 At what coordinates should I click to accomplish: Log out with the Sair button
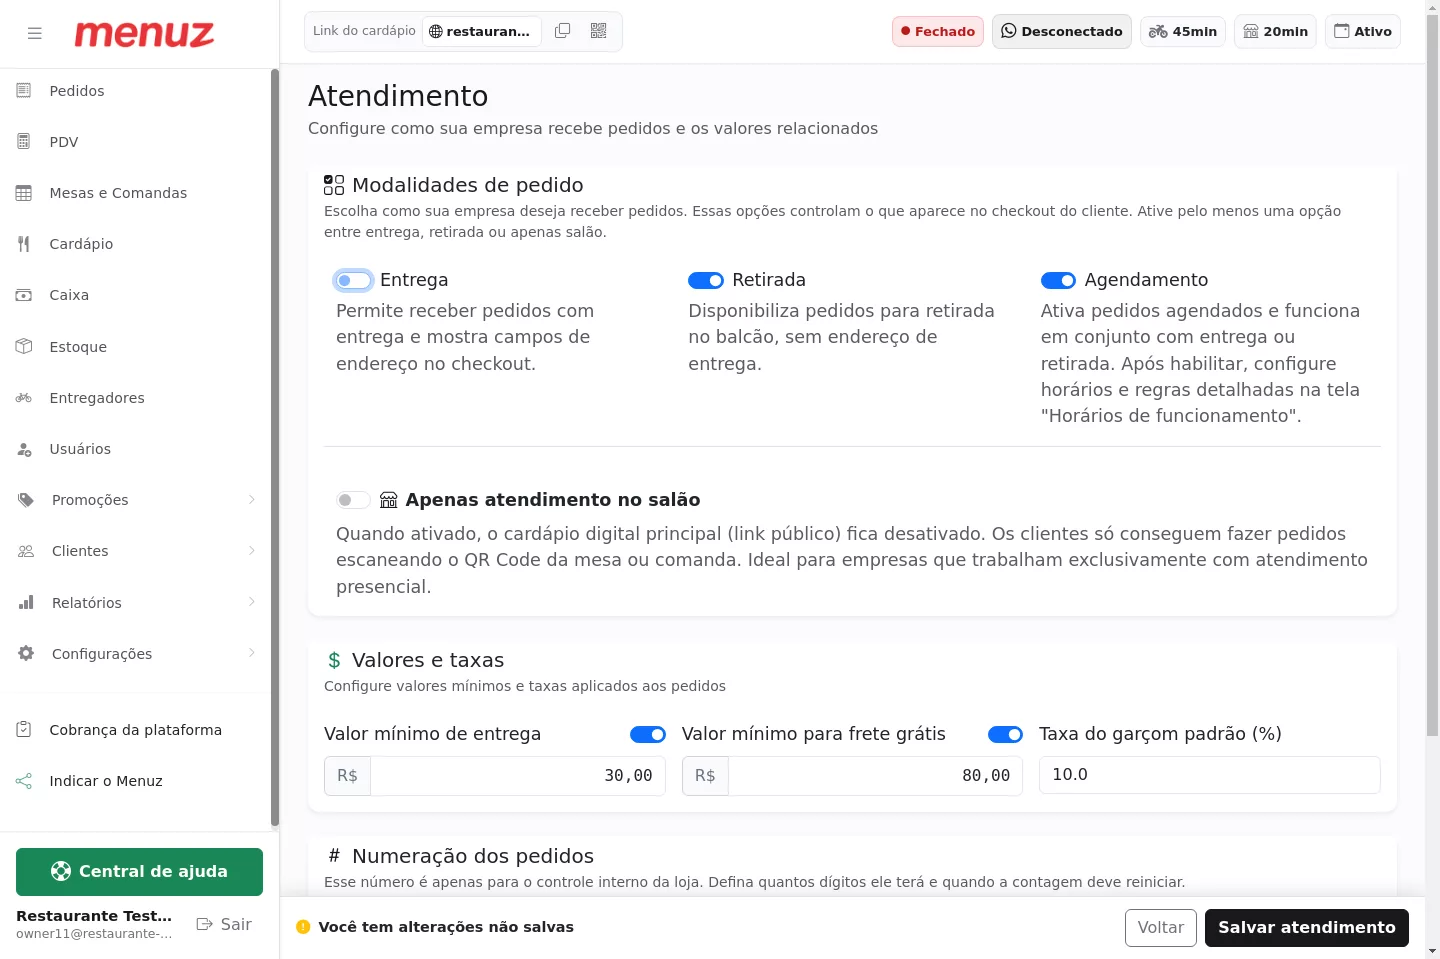[x=224, y=924]
